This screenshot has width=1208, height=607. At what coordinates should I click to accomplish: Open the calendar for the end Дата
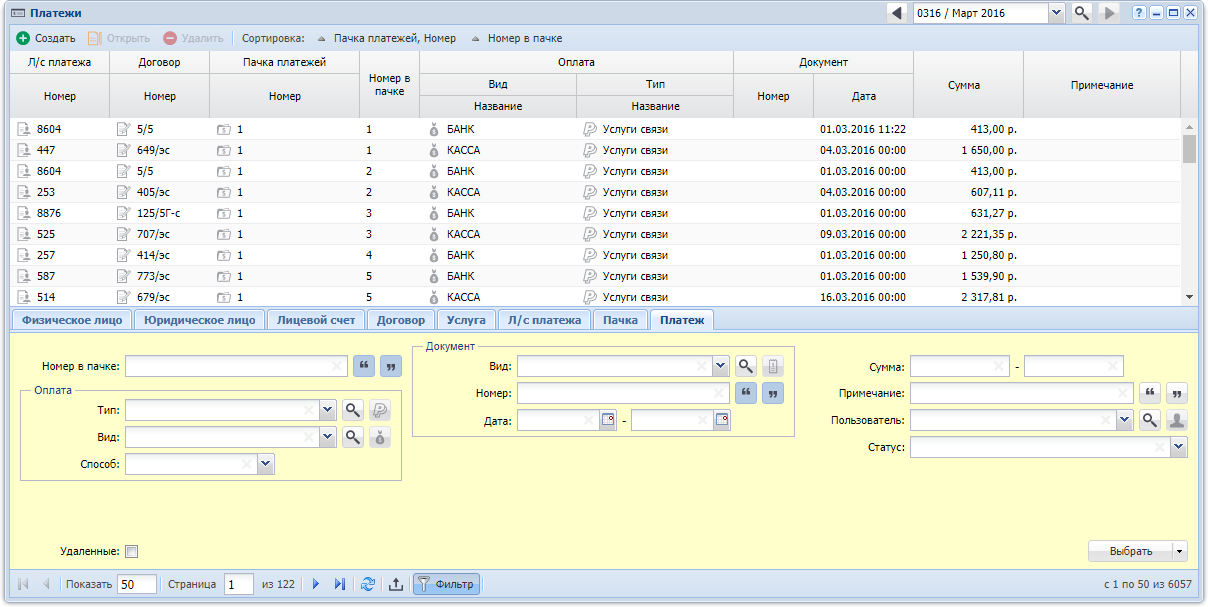722,421
